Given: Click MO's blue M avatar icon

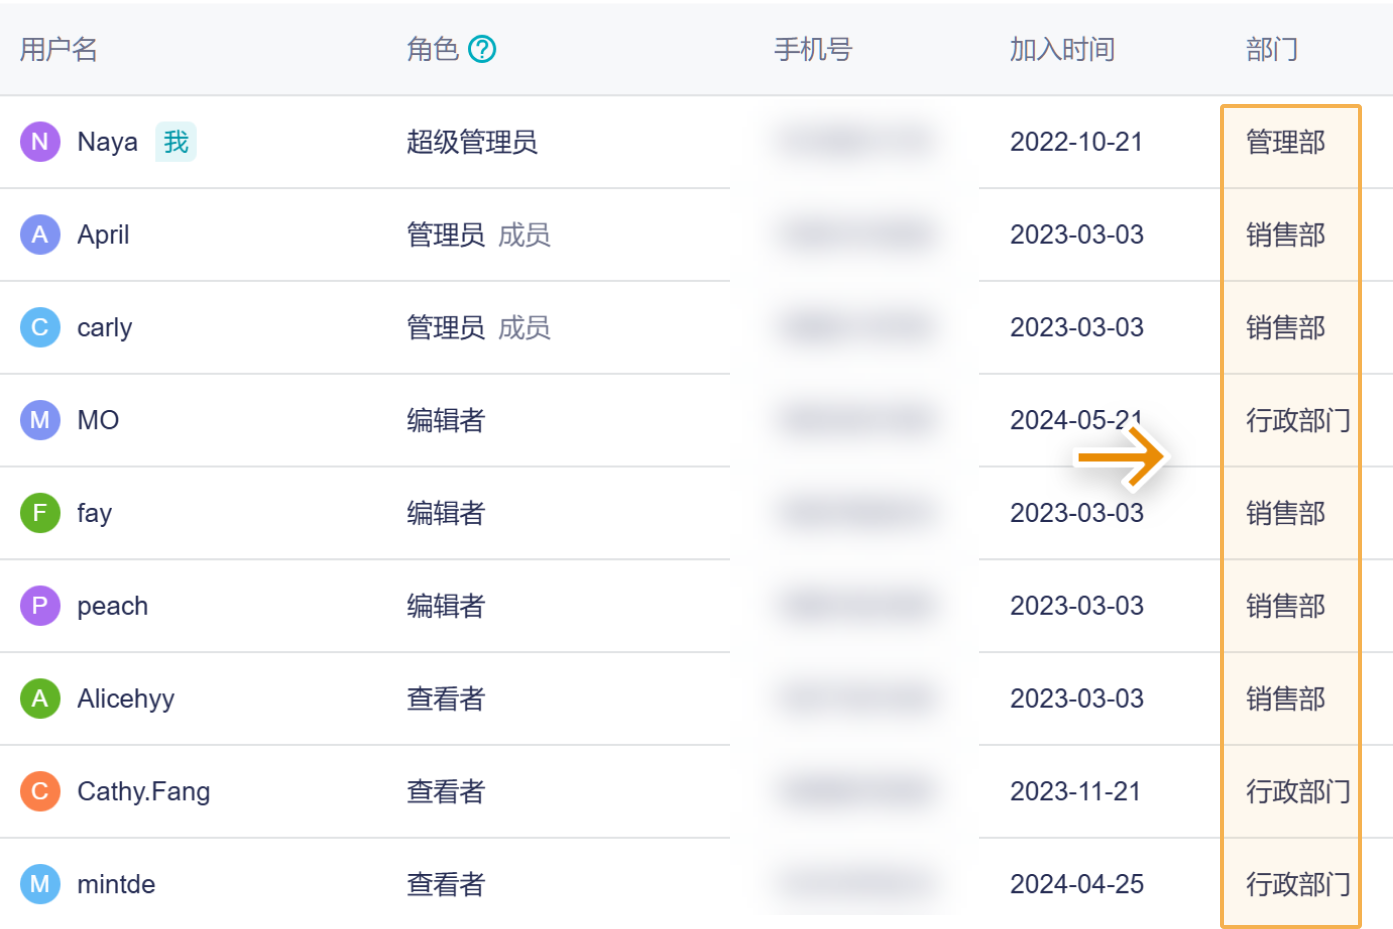Looking at the screenshot, I should pos(40,420).
